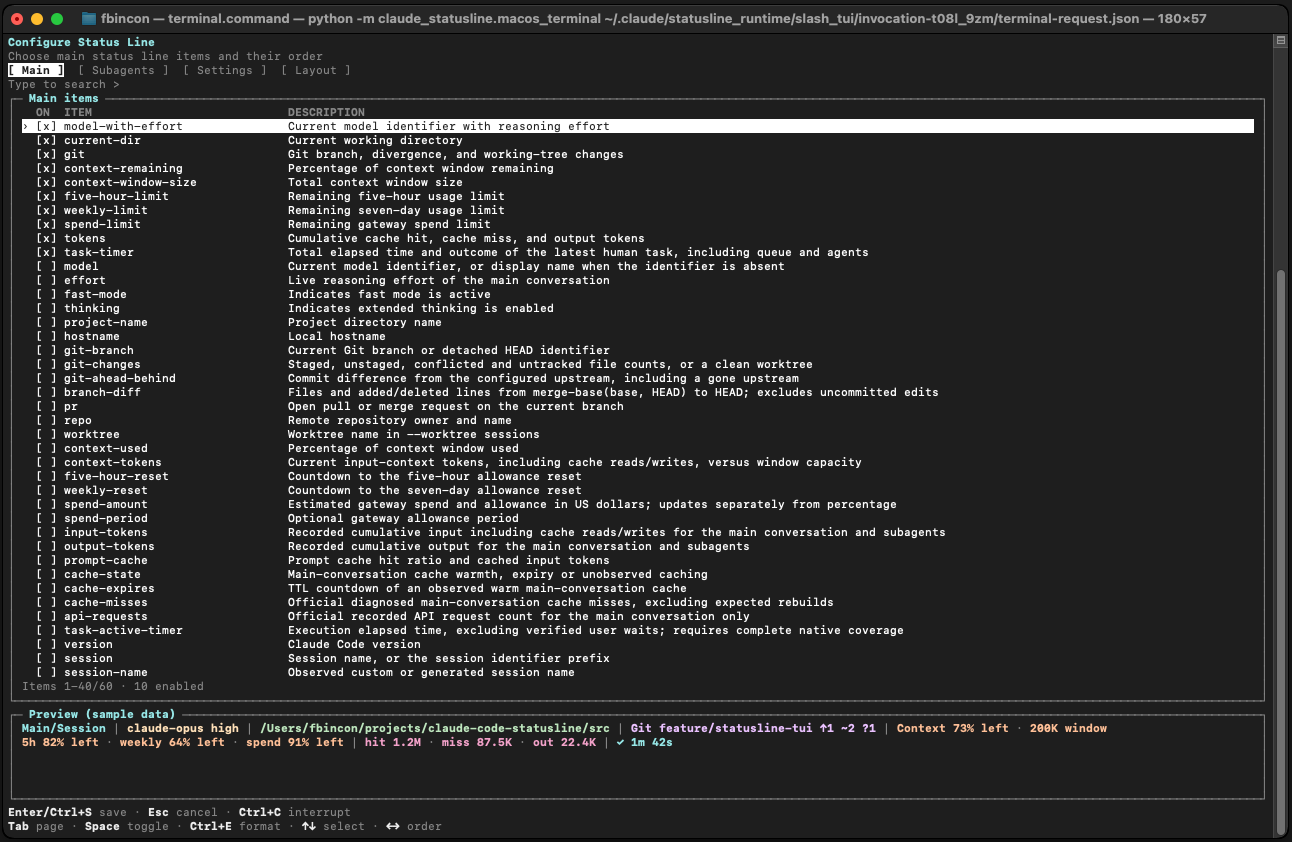Click the branch-diff item name
1292x842 pixels.
(x=102, y=393)
